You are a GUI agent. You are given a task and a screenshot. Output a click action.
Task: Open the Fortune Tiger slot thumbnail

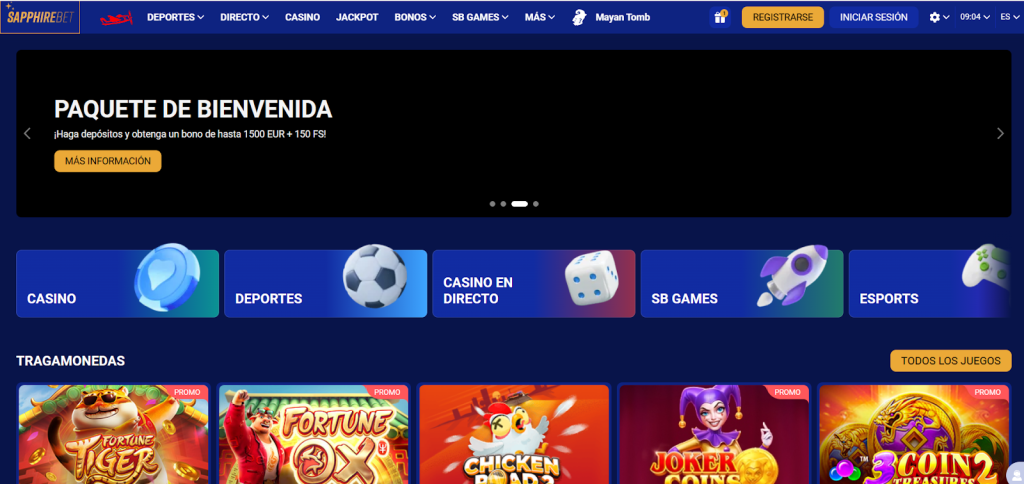114,434
